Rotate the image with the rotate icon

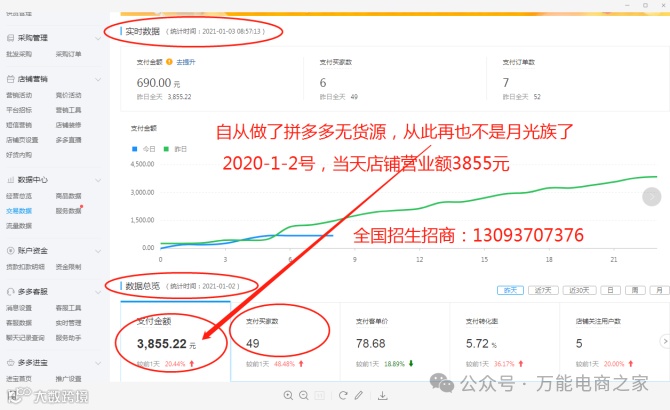point(343,395)
